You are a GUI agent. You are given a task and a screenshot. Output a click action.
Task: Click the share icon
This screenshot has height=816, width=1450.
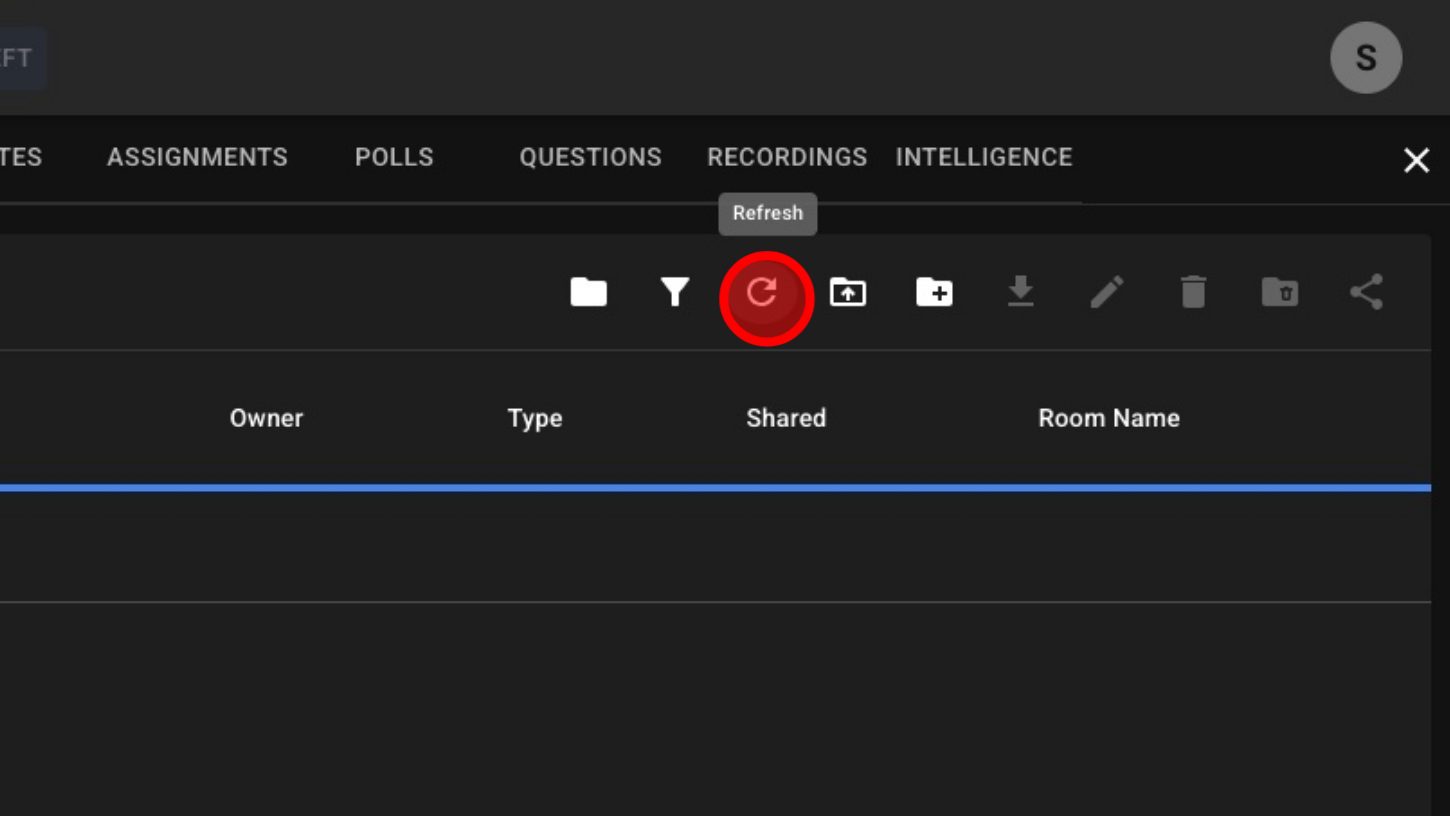pos(1366,293)
